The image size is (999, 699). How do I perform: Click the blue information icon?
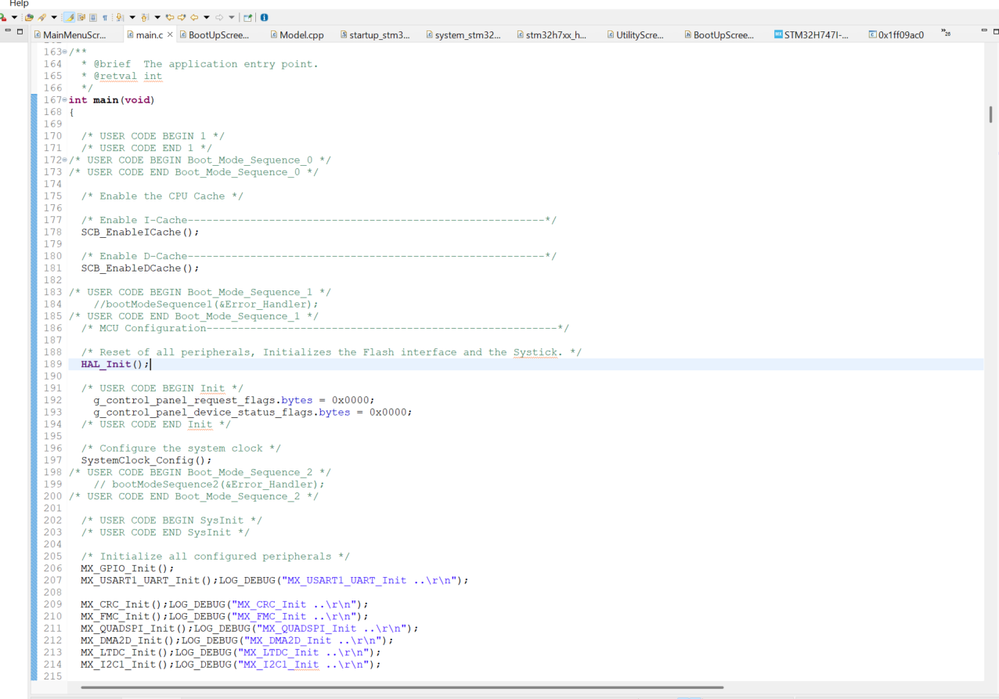[262, 16]
